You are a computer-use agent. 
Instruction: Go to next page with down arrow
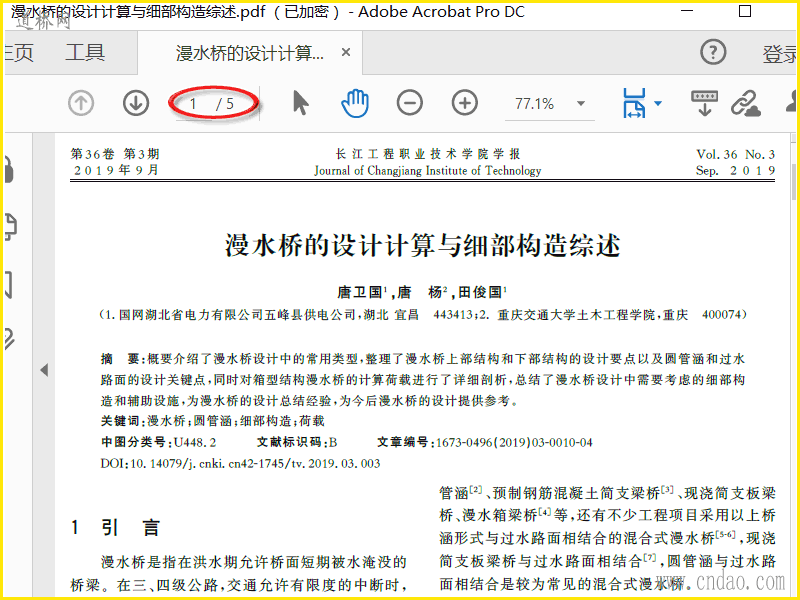click(x=136, y=104)
